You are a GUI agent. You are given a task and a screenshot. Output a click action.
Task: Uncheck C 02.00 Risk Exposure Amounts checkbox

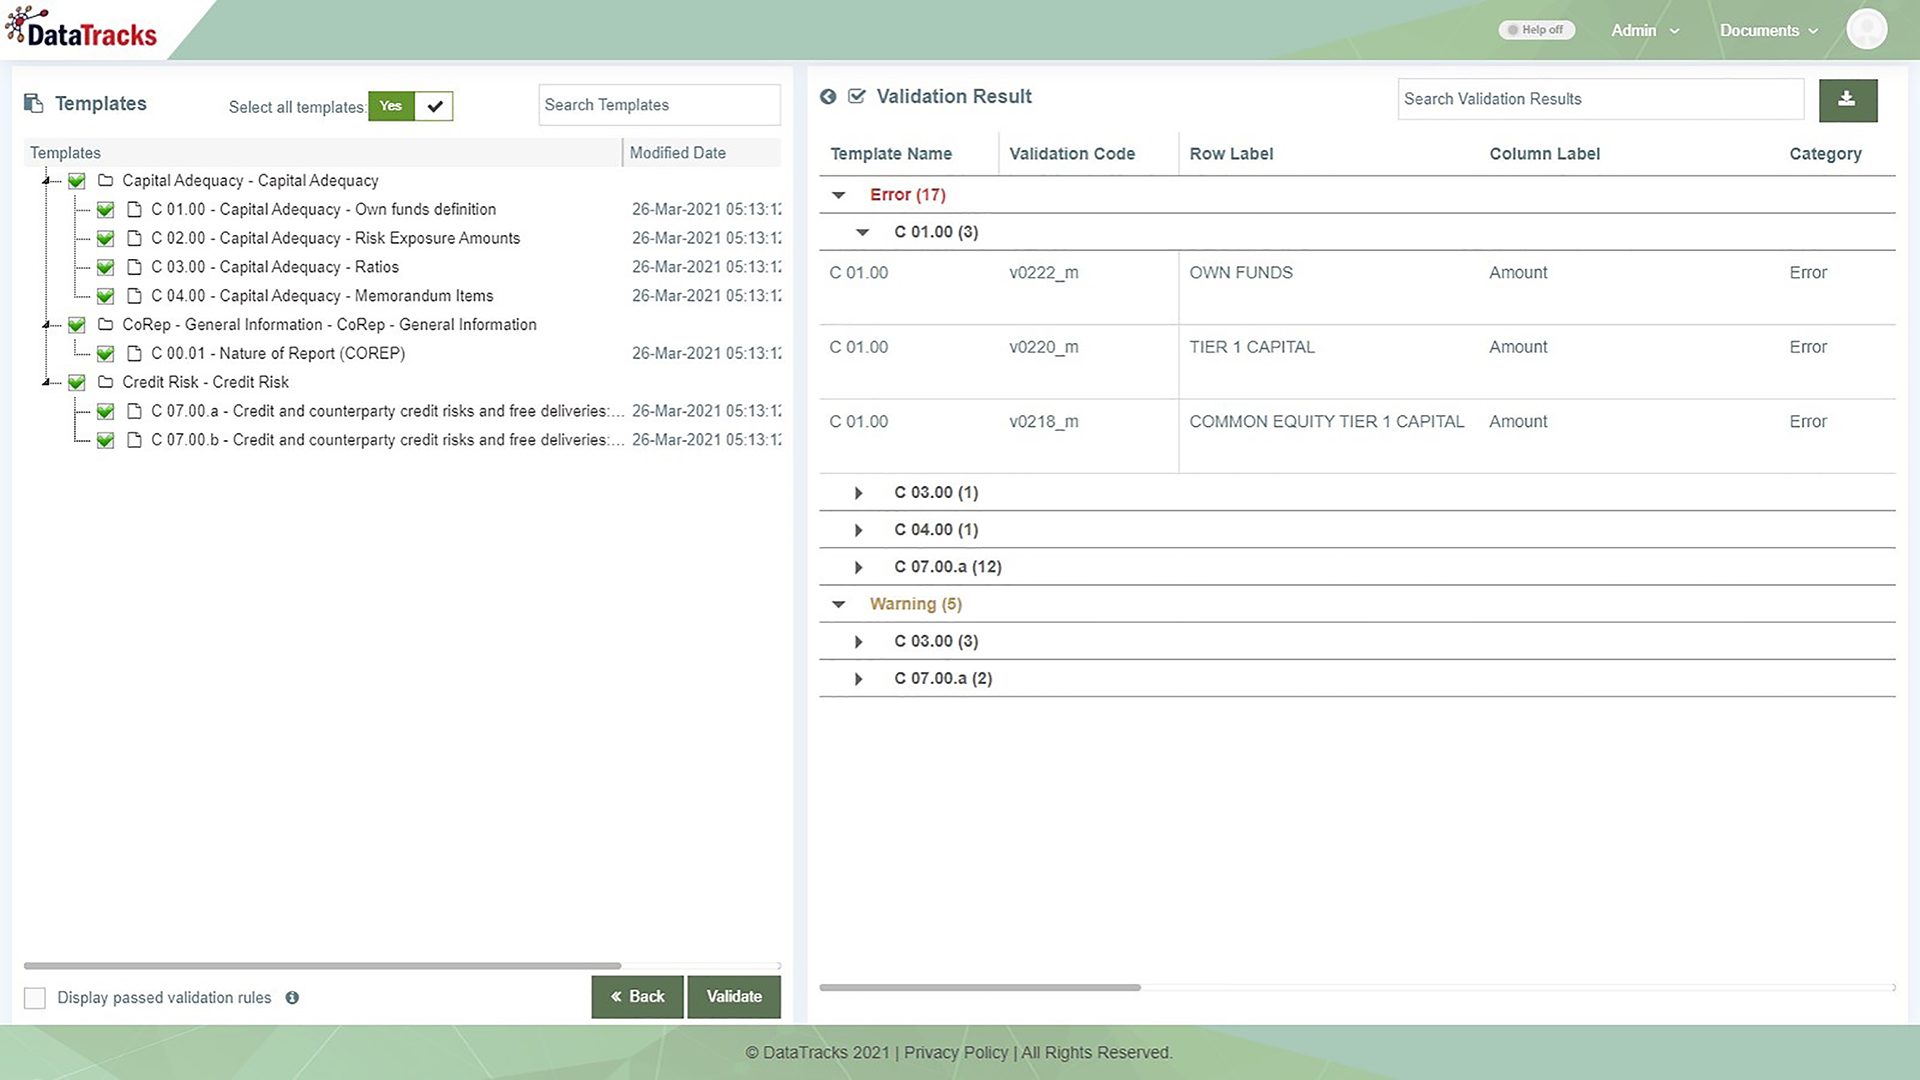105,238
